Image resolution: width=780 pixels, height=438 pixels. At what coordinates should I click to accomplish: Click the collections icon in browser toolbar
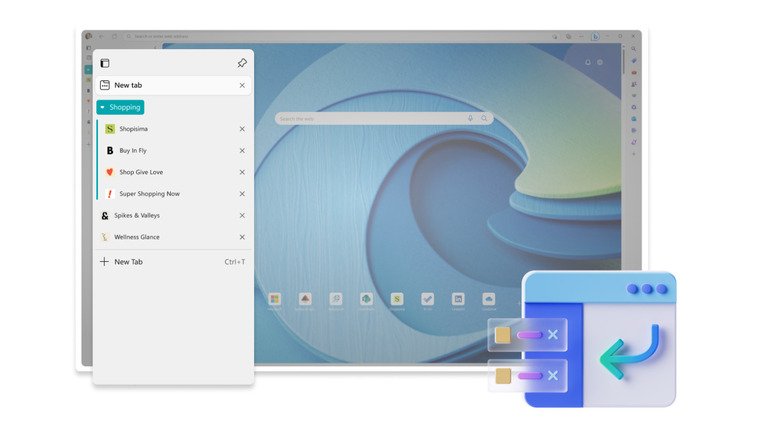tap(569, 36)
